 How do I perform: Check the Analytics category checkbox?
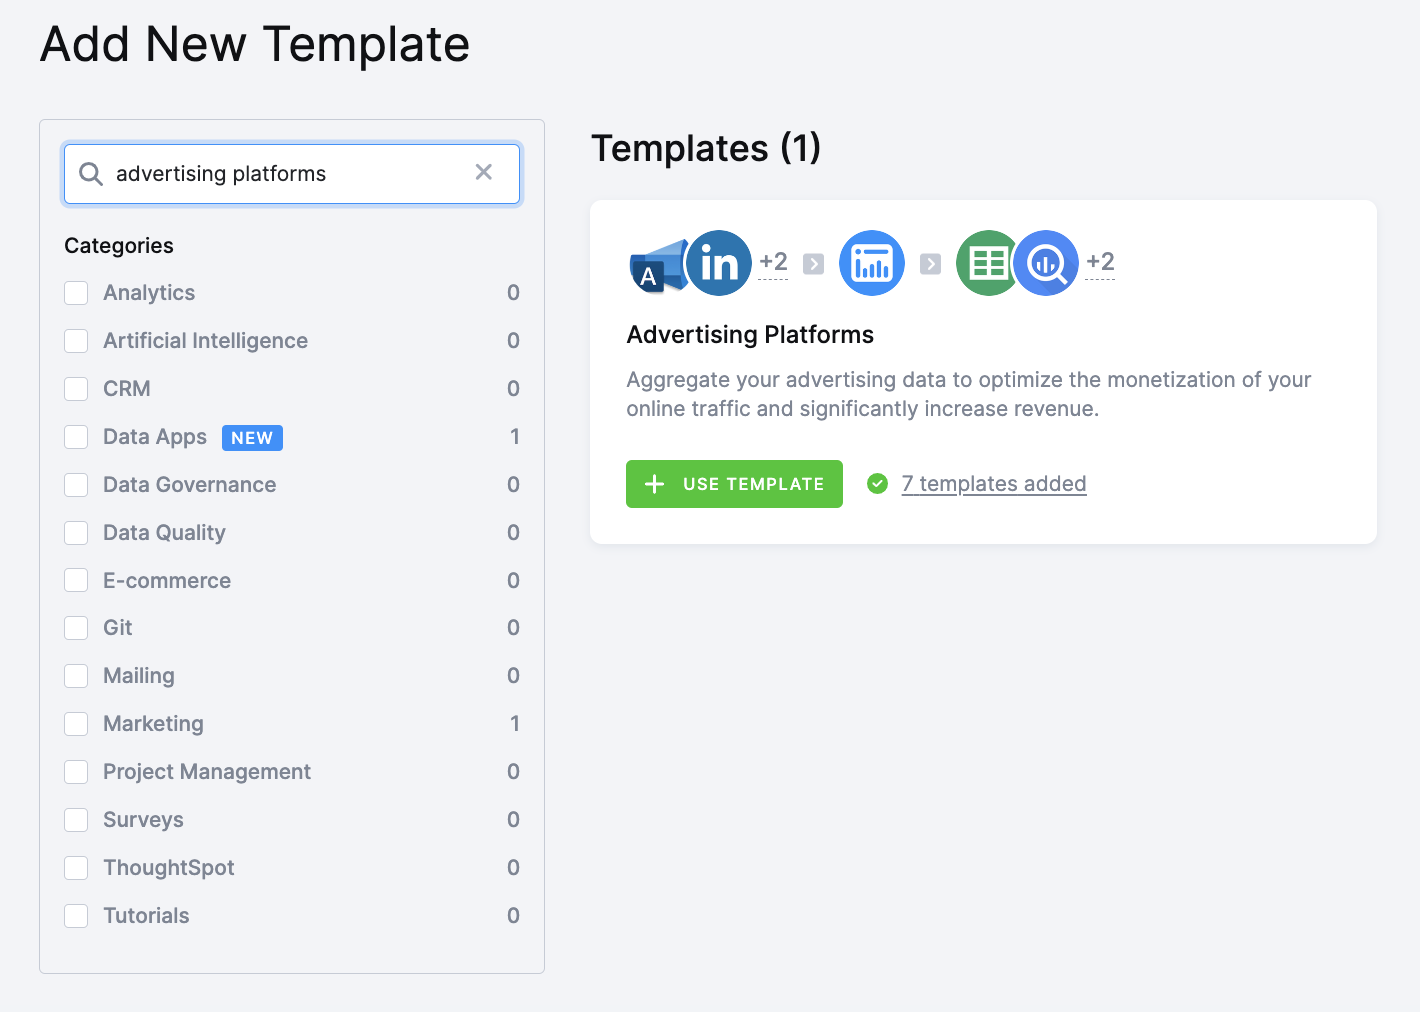pos(76,293)
